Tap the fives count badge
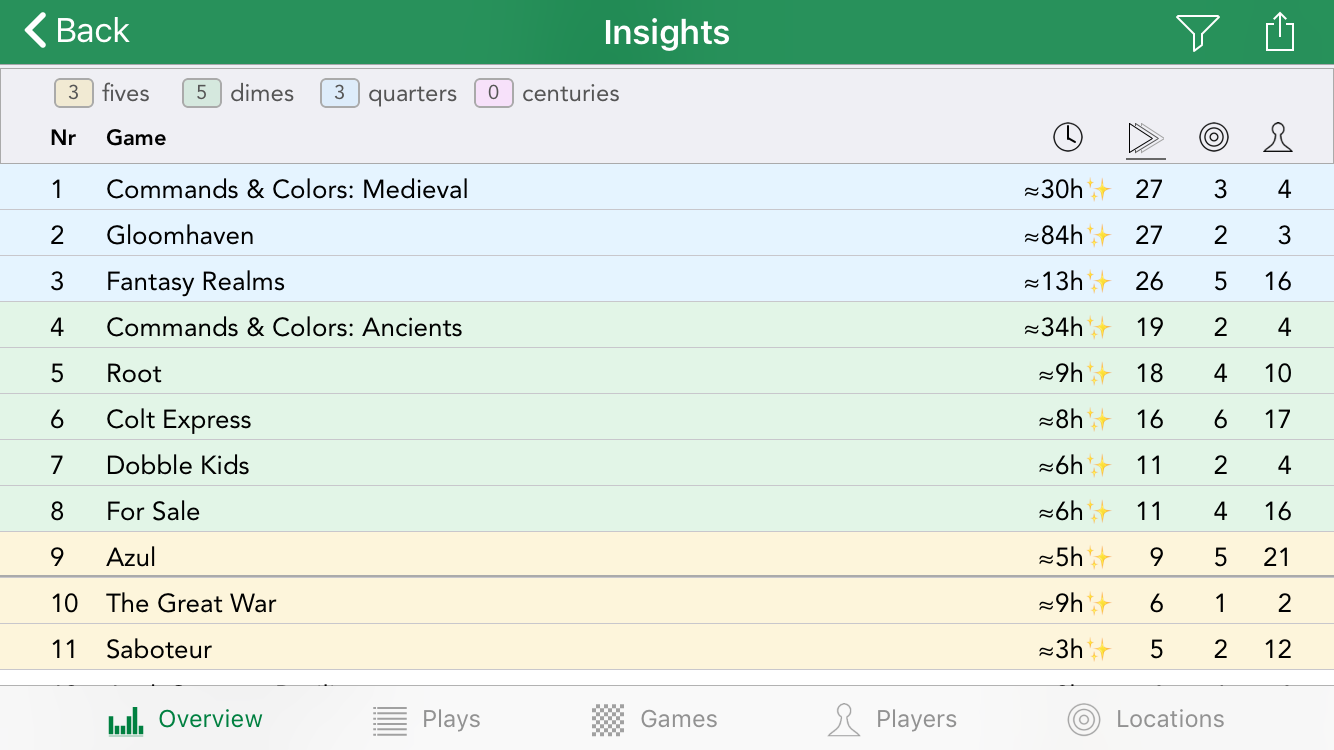The width and height of the screenshot is (1334, 750). tap(73, 93)
